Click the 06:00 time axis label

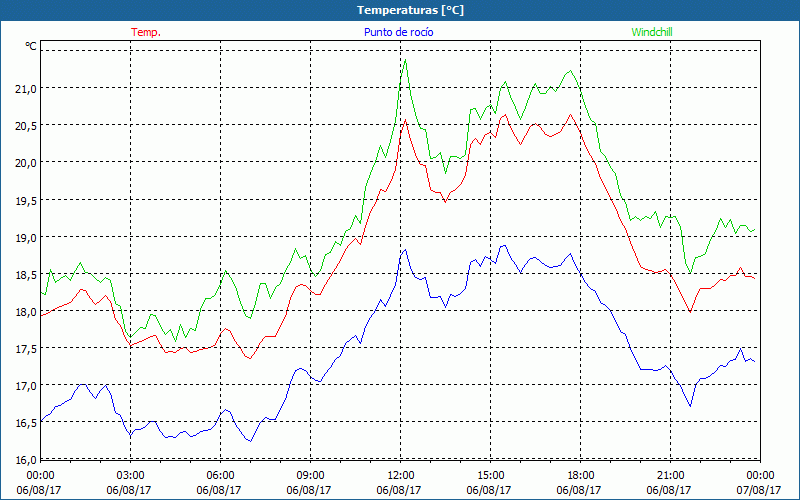tap(220, 475)
